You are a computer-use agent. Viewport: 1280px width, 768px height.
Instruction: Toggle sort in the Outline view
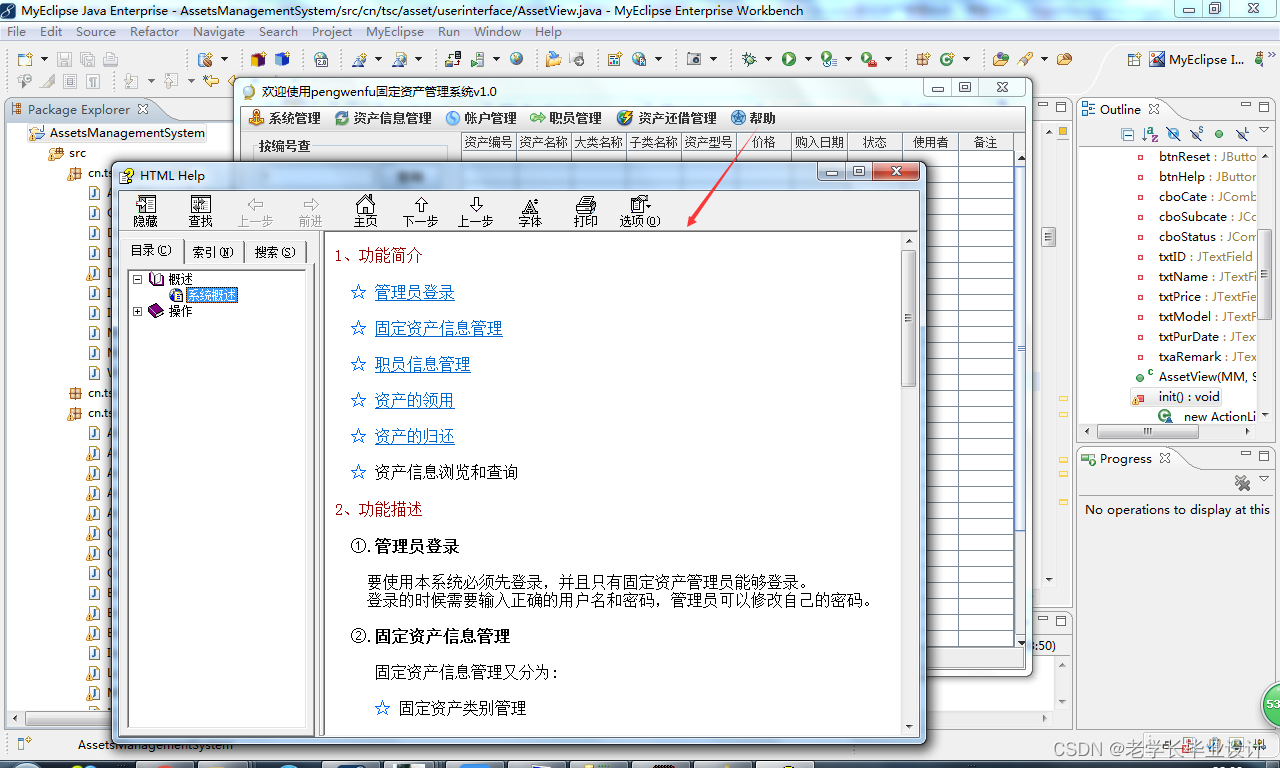[x=1148, y=133]
